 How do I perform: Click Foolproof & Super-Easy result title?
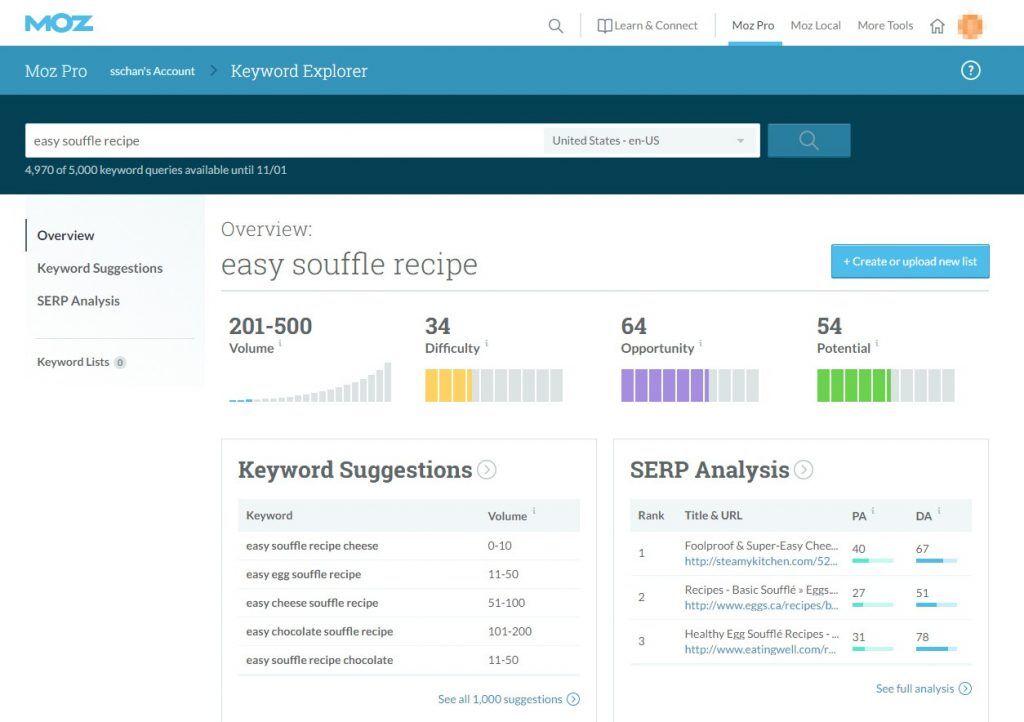click(761, 546)
